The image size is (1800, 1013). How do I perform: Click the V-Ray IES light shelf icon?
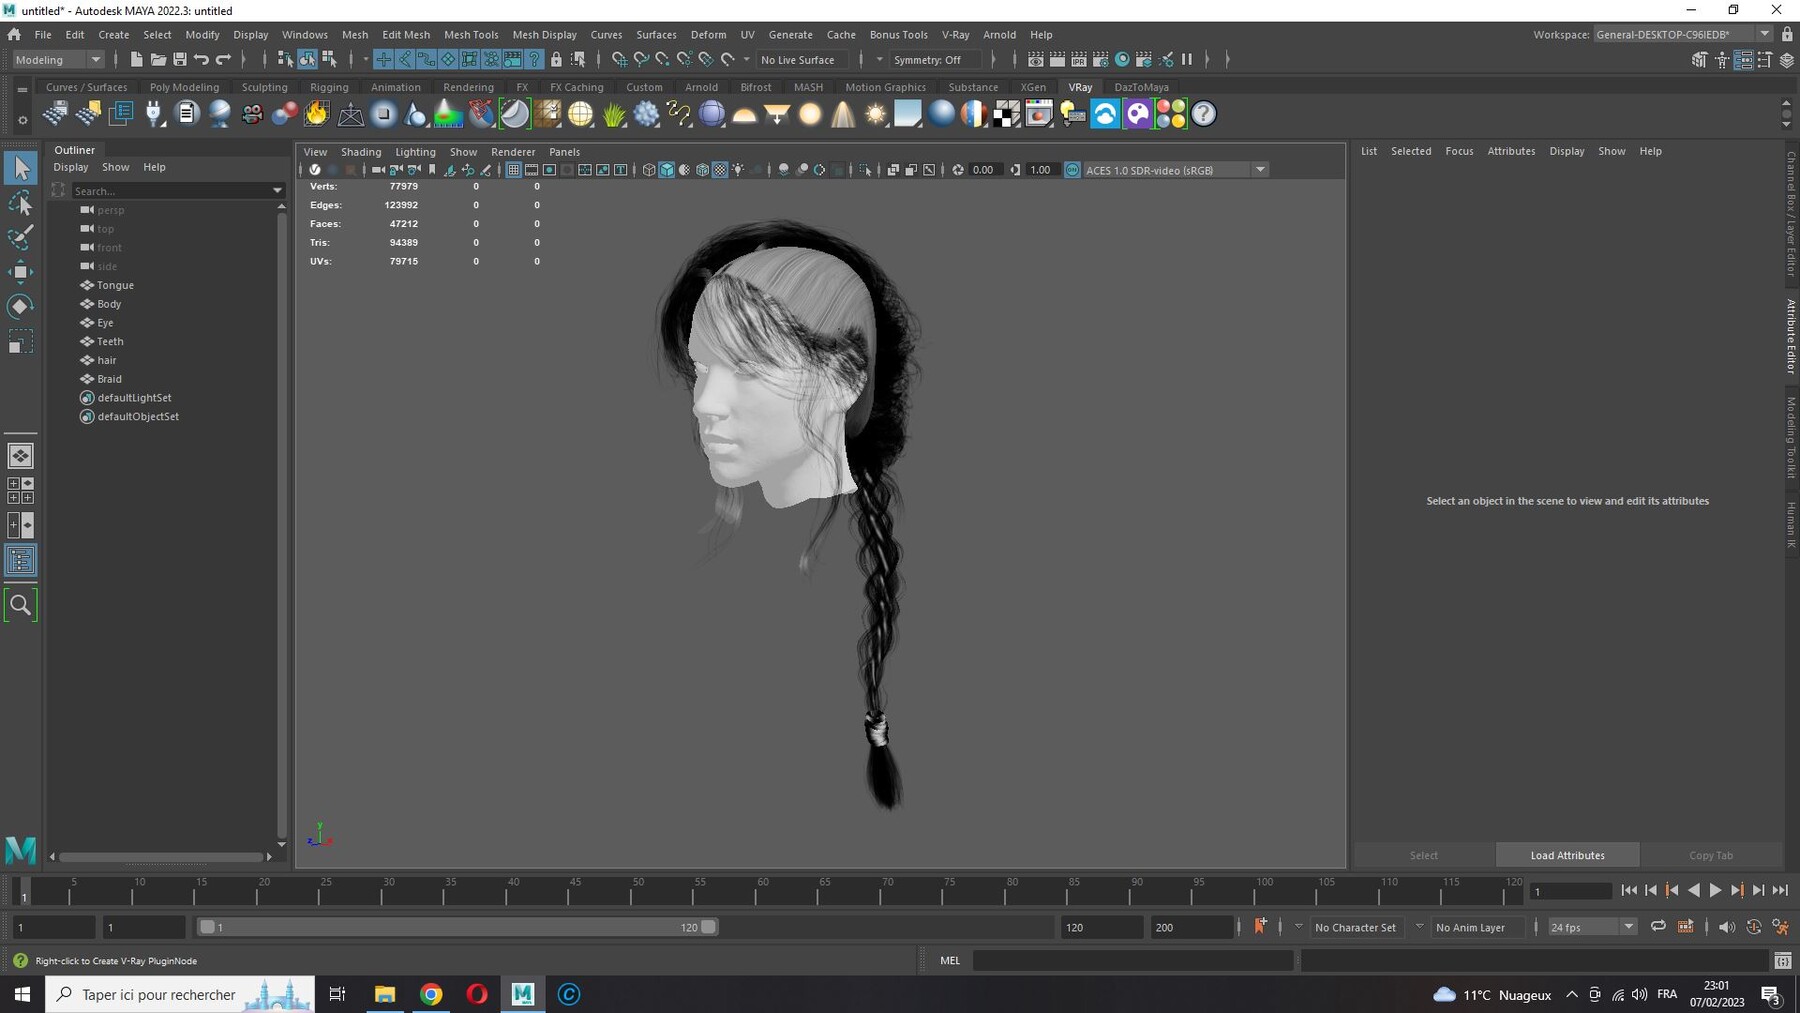843,114
